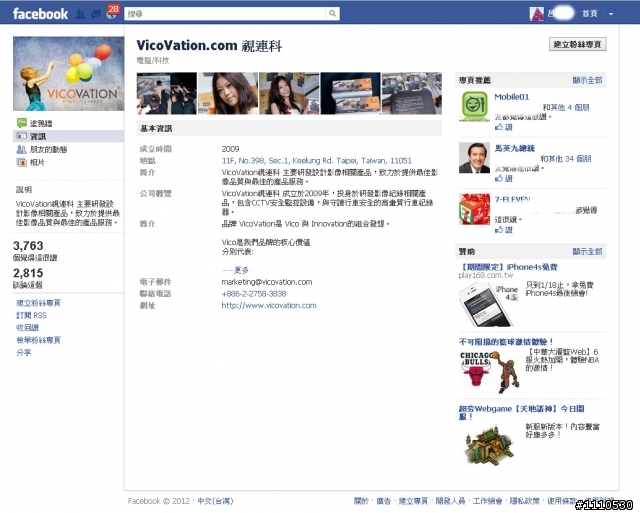Open the user profile avatar in top bar
Image resolution: width=640 pixels, height=513 pixels.
[x=537, y=14]
